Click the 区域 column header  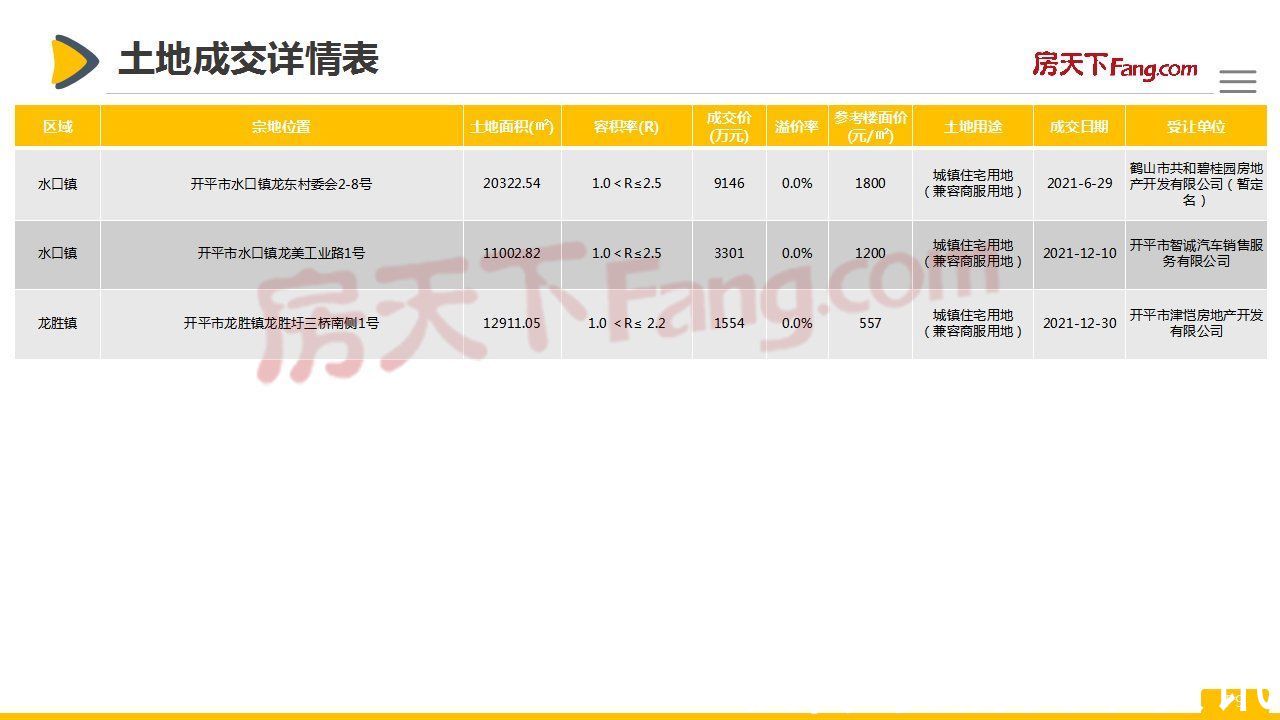coord(58,127)
